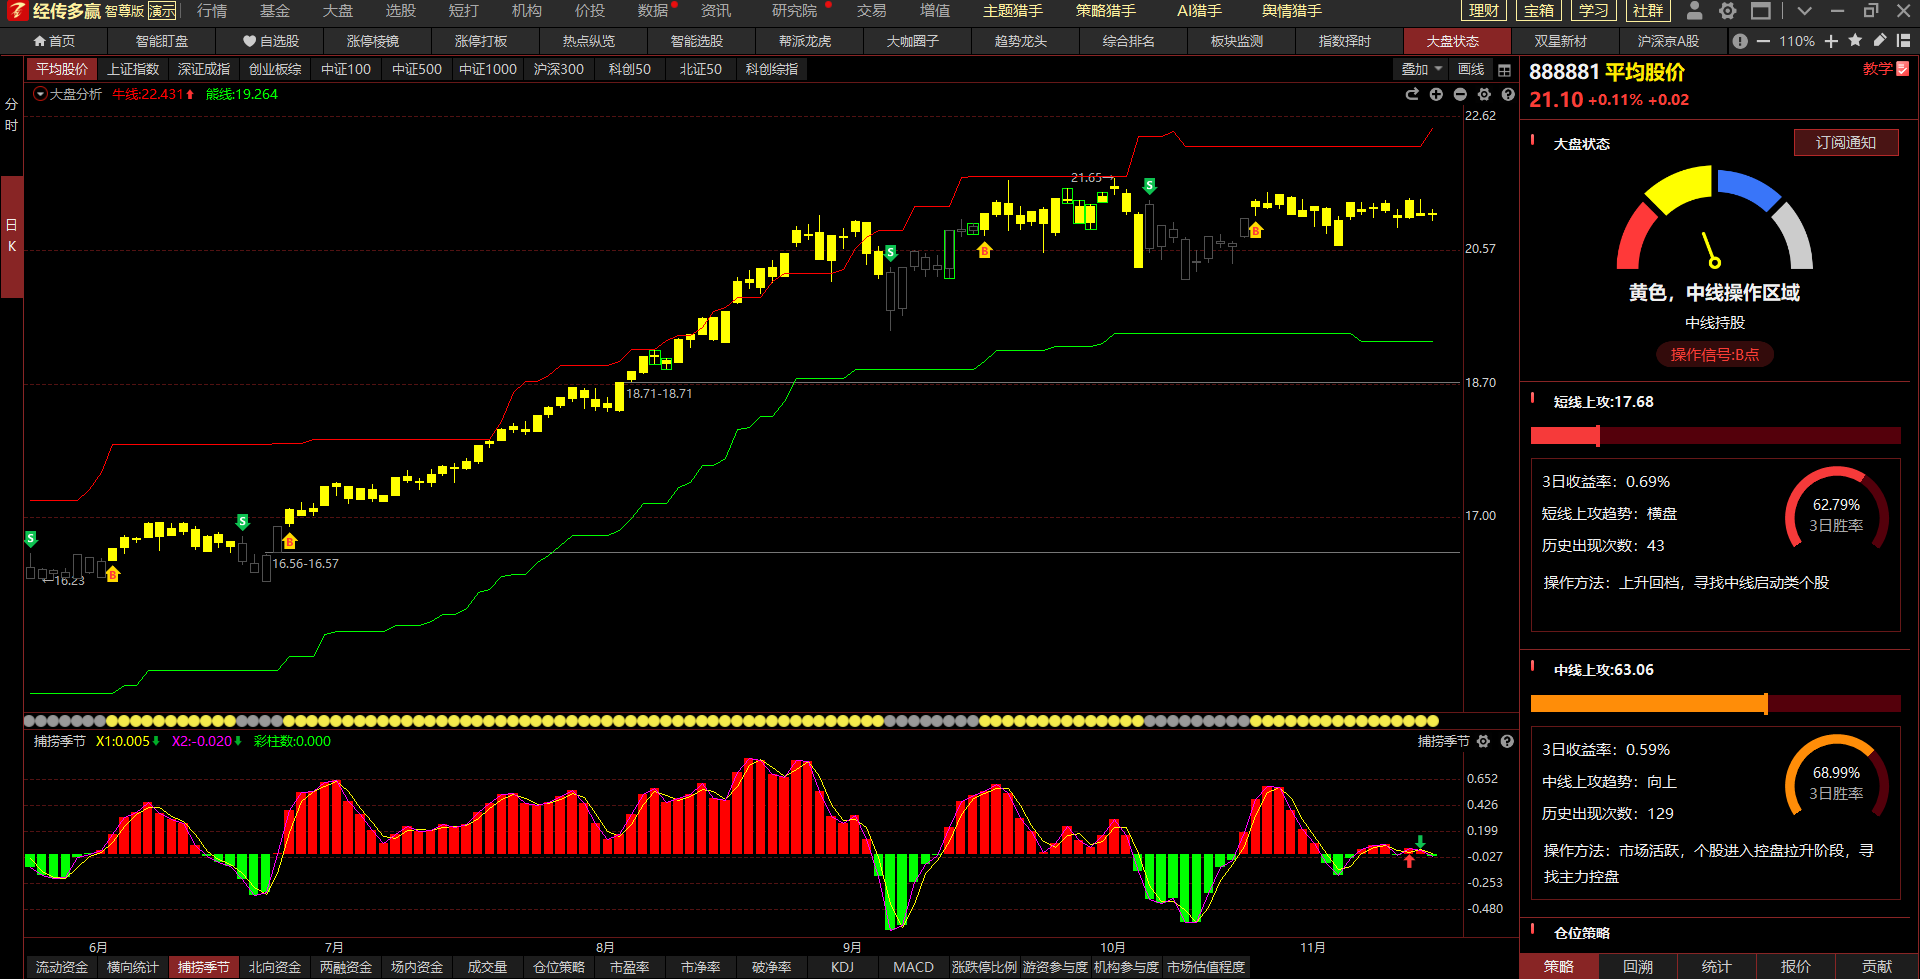
Task: Click help icon in 捕捞季节 indicator panel
Action: coord(1507,741)
